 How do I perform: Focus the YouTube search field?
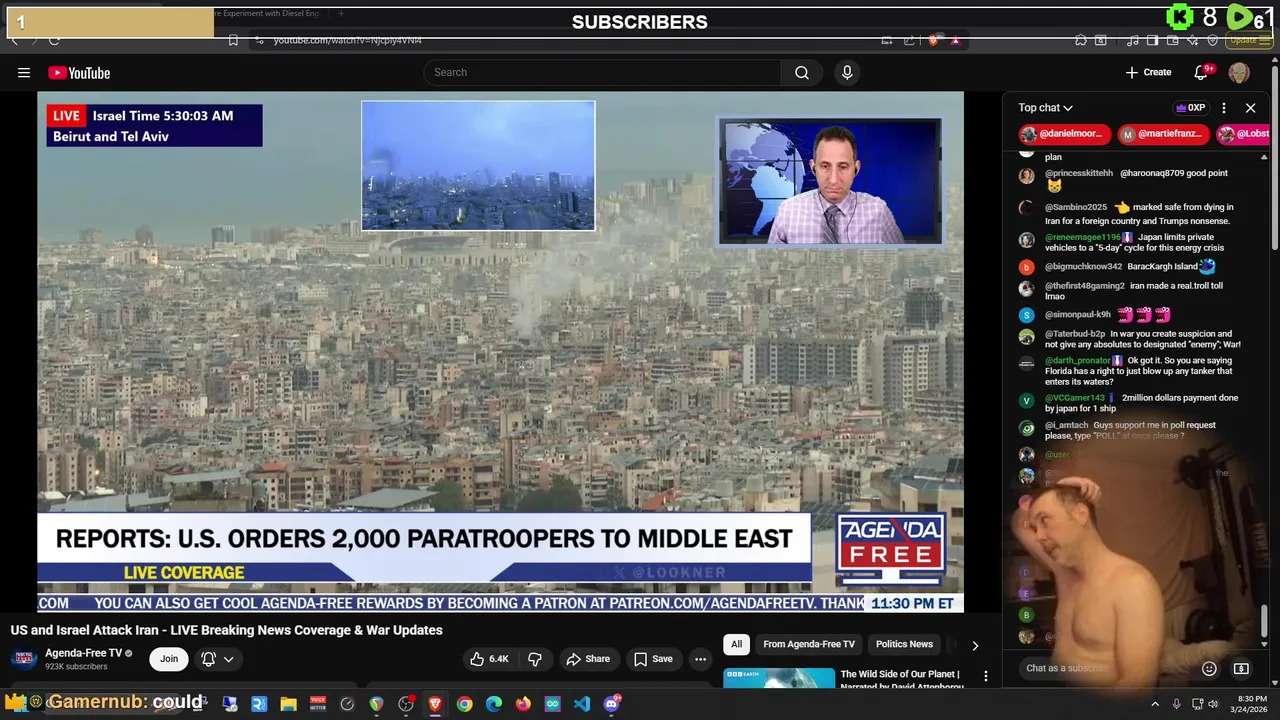pyautogui.click(x=602, y=72)
